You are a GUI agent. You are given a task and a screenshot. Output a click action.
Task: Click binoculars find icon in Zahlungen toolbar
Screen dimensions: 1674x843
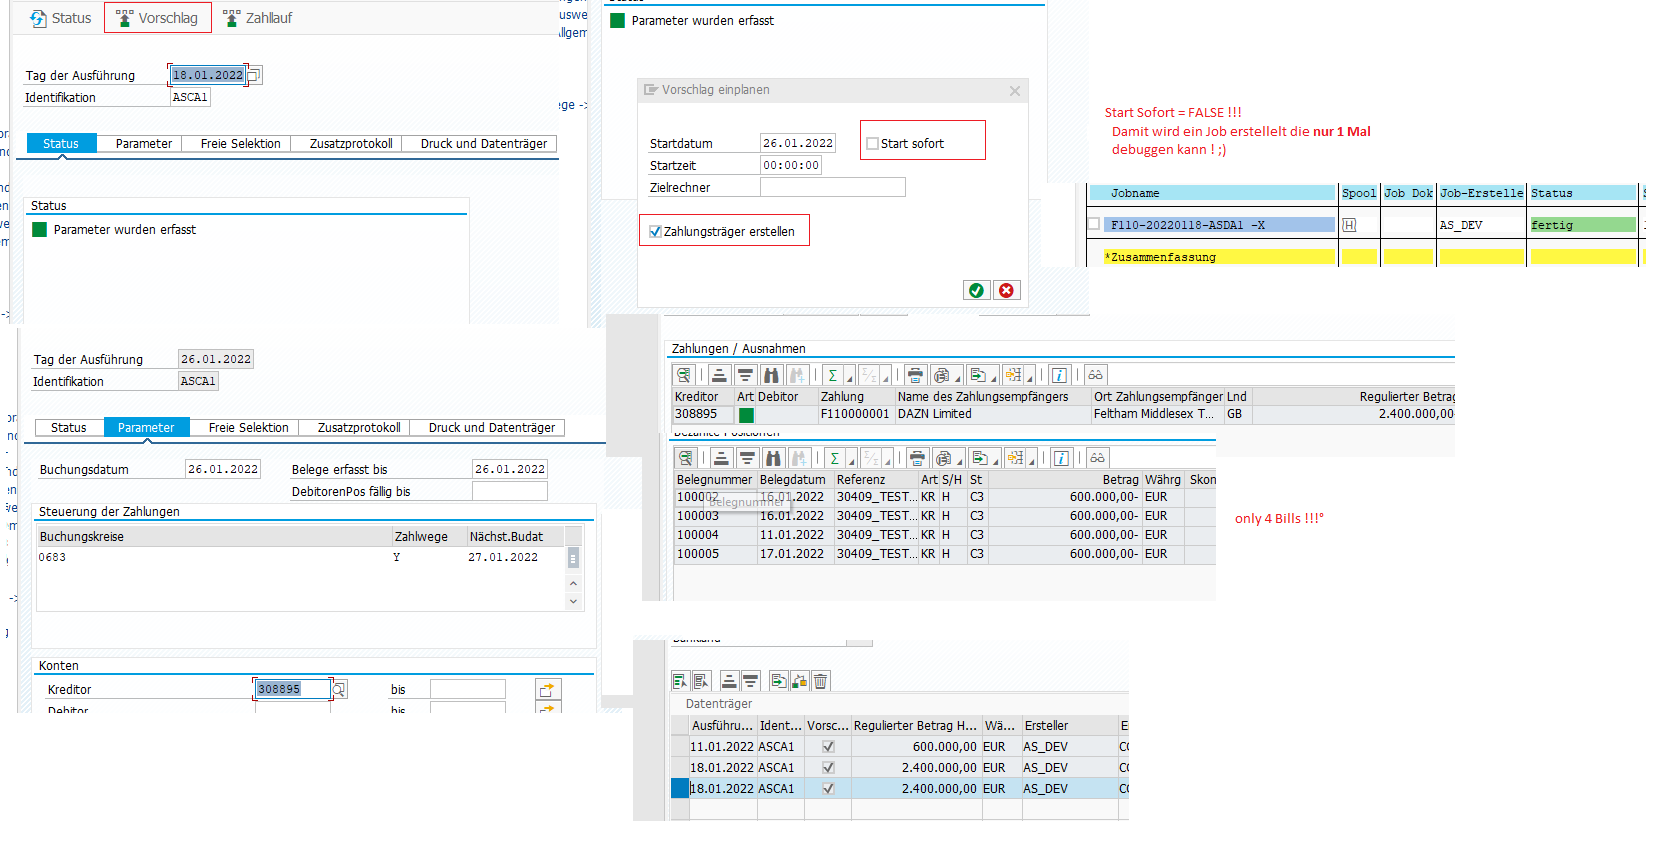(x=771, y=375)
